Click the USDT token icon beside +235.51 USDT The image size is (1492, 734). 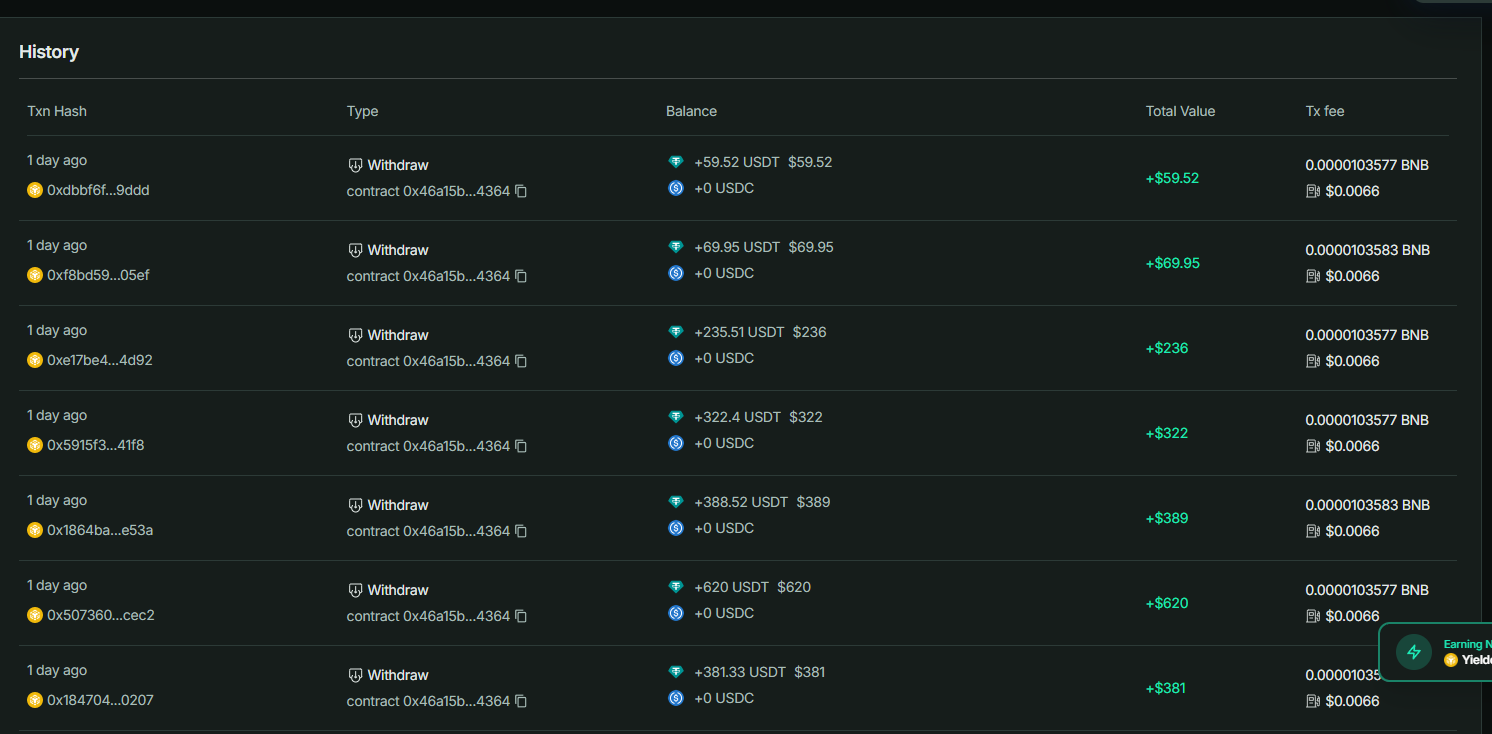pos(676,332)
